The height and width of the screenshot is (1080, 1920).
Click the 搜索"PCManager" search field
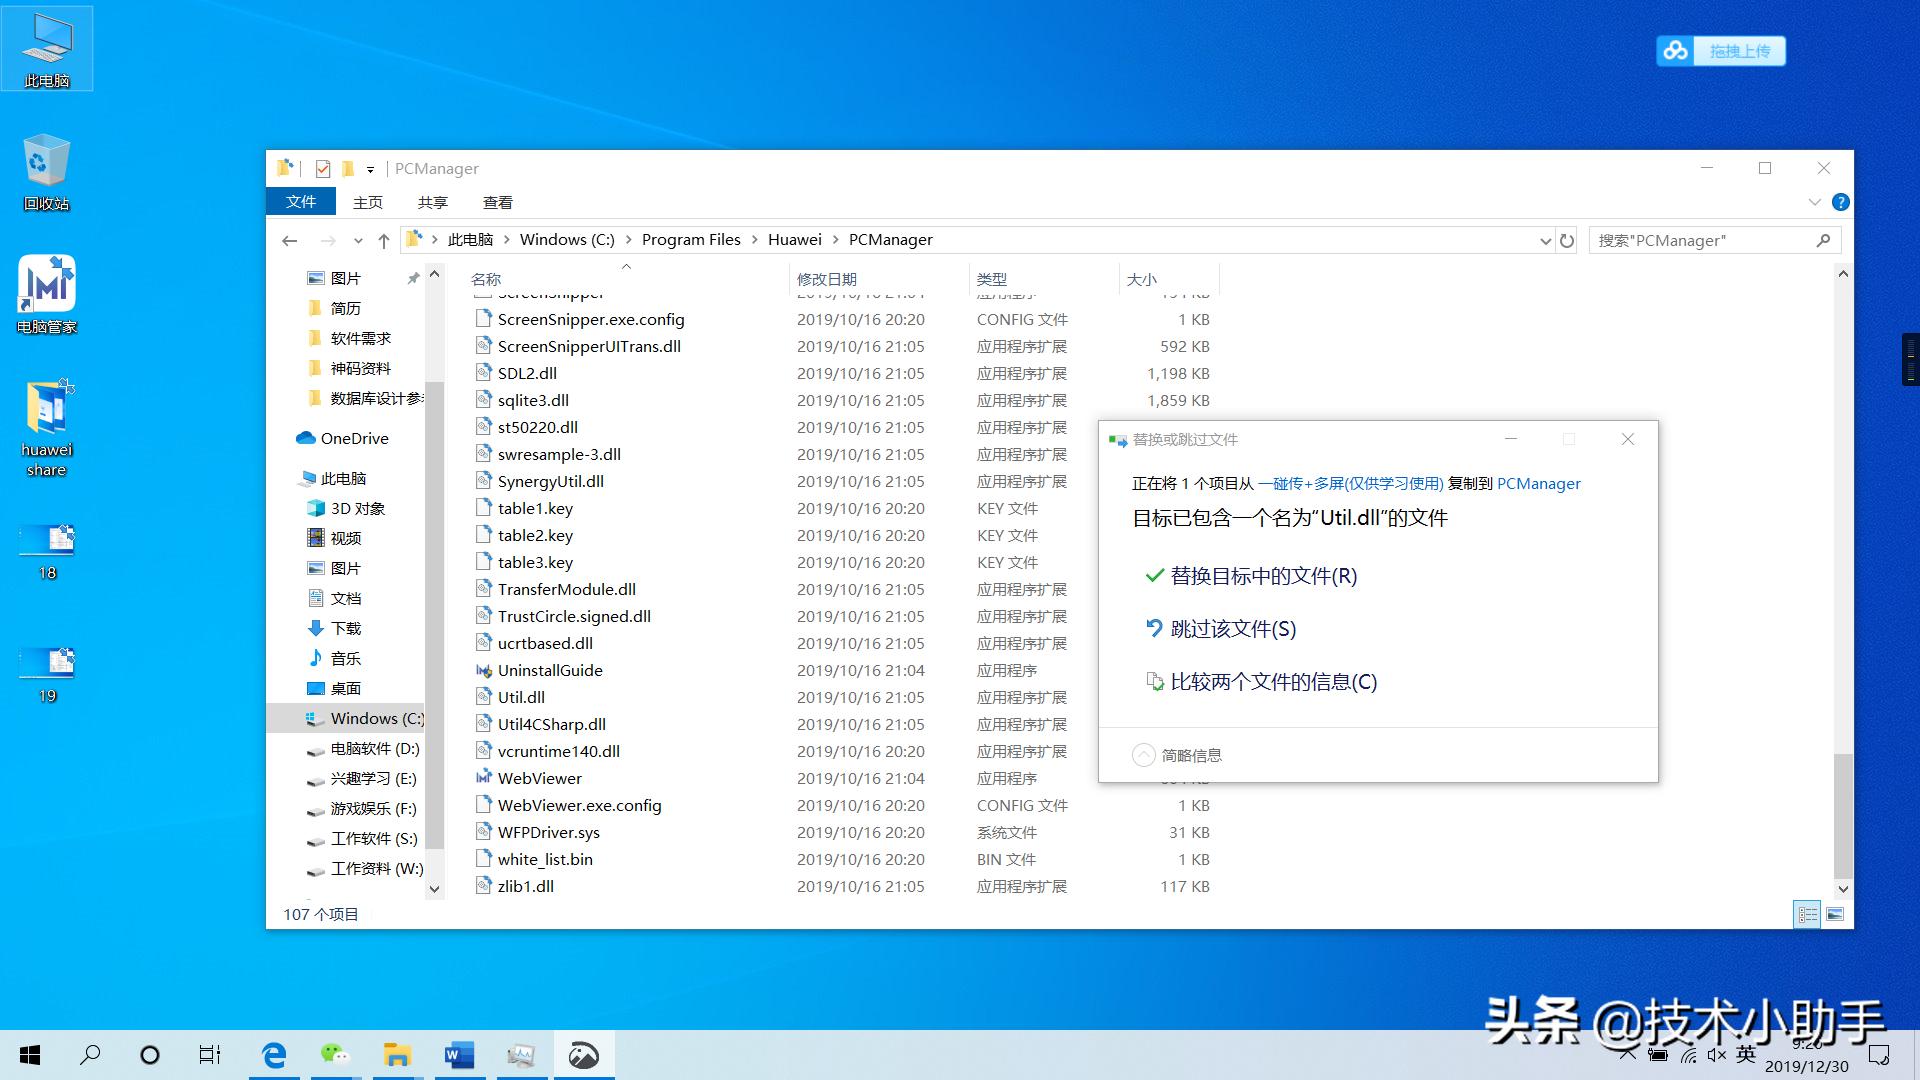click(1700, 240)
